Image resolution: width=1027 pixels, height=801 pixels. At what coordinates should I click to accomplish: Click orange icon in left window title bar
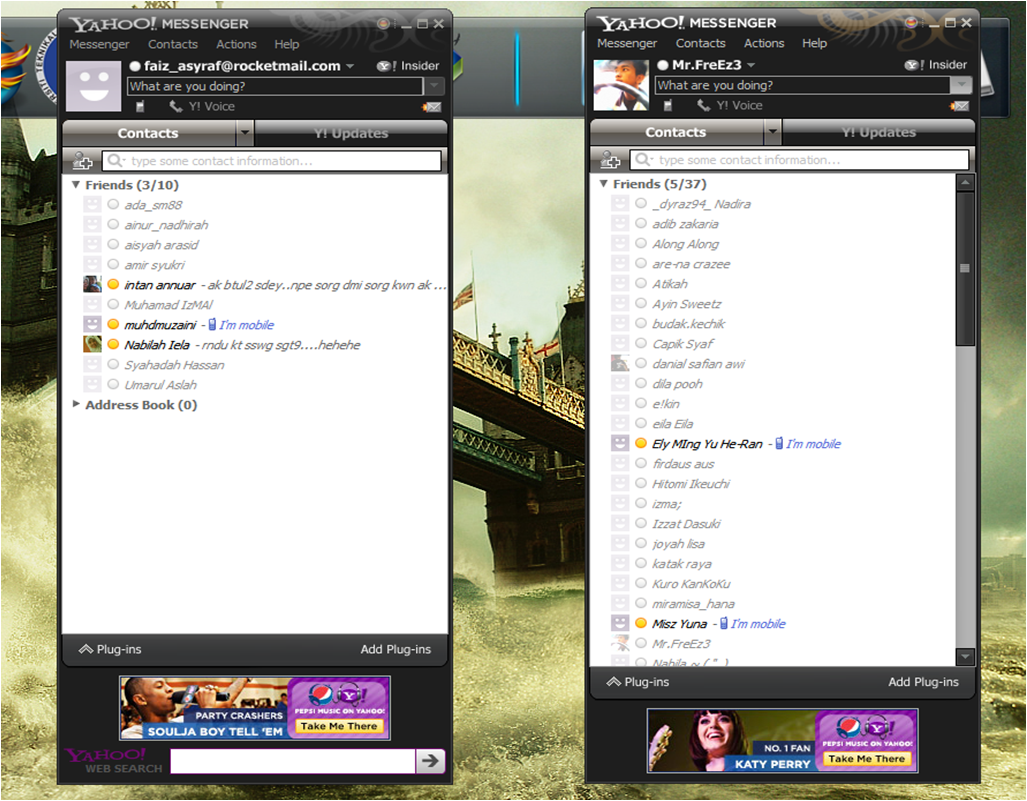tap(384, 24)
